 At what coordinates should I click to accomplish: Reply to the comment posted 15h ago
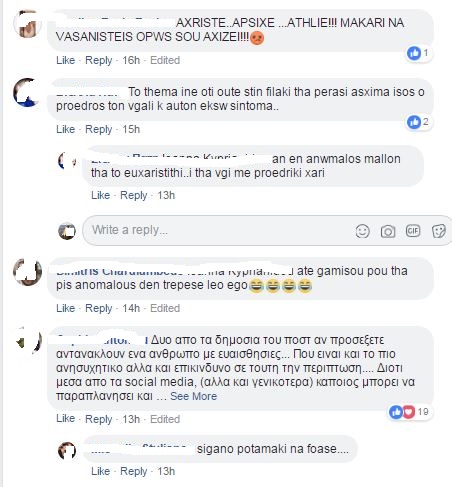click(x=98, y=129)
